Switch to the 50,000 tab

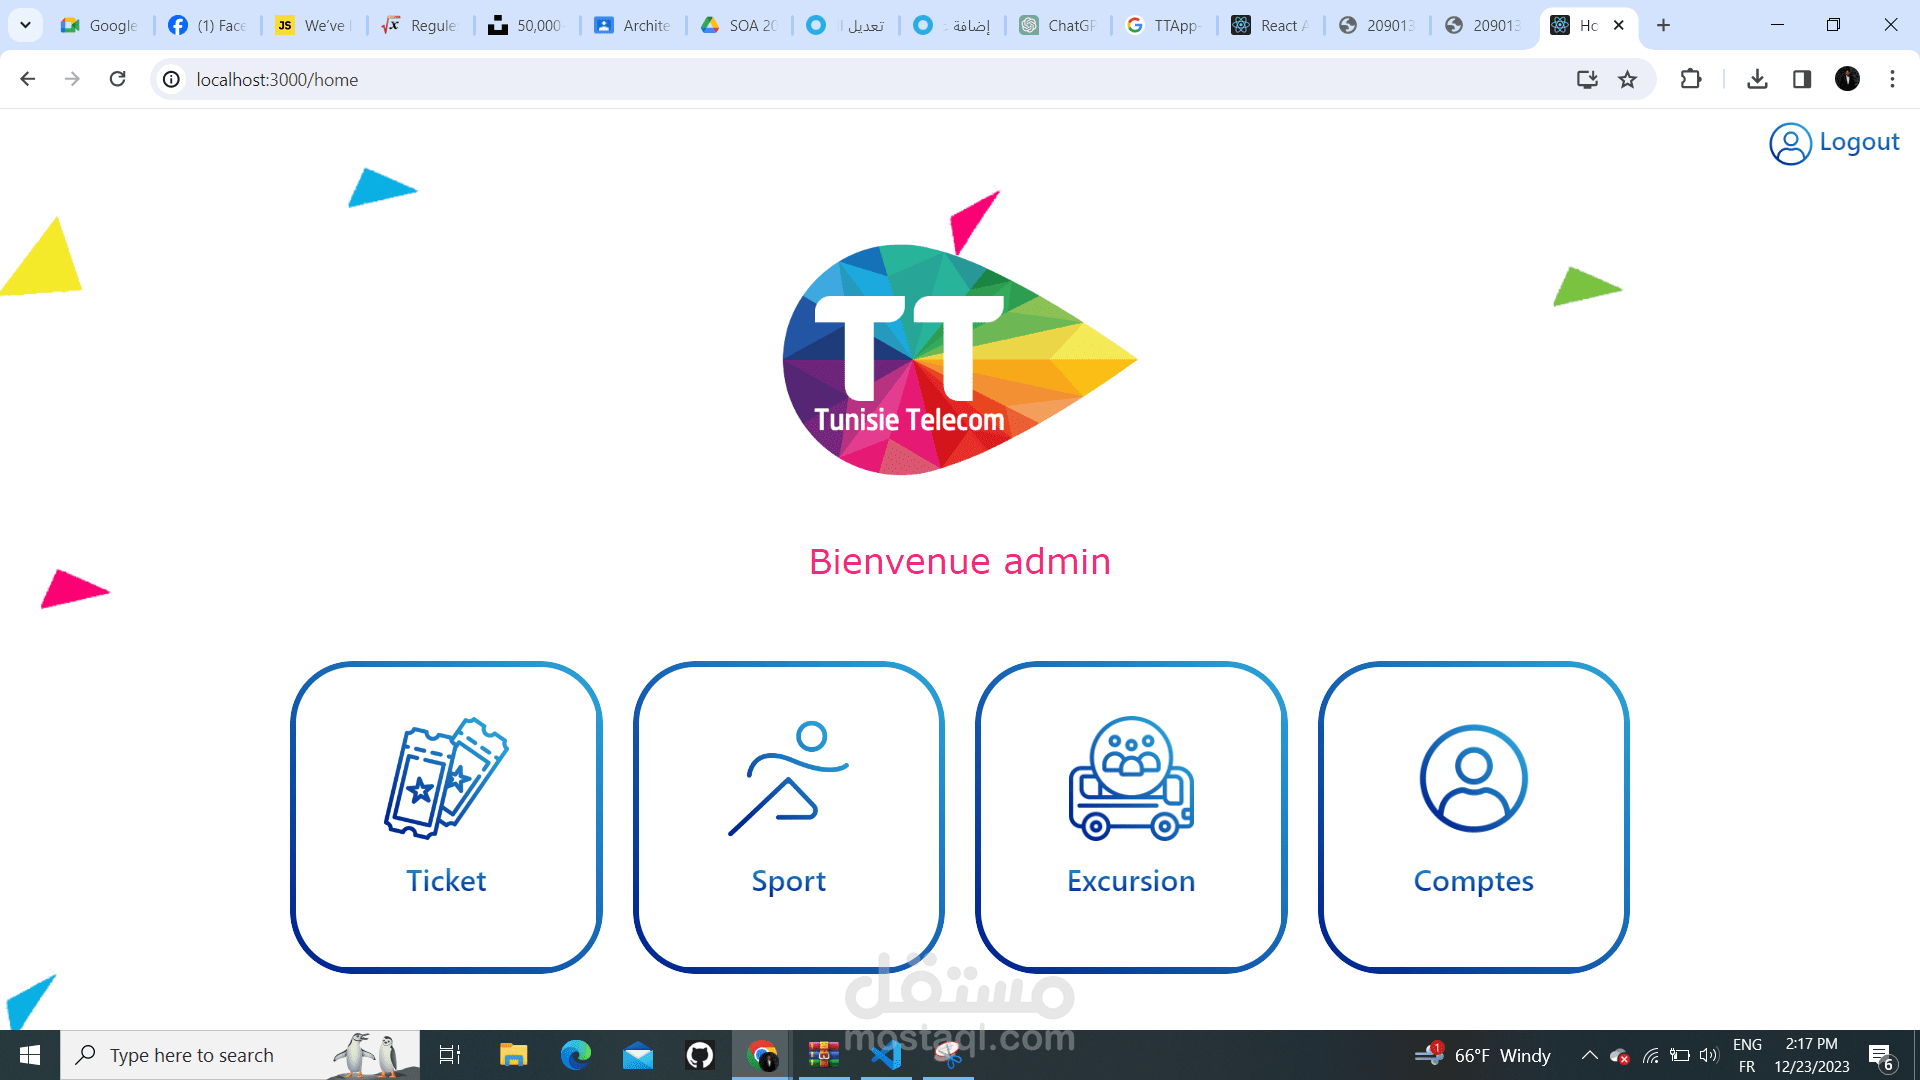click(x=527, y=25)
